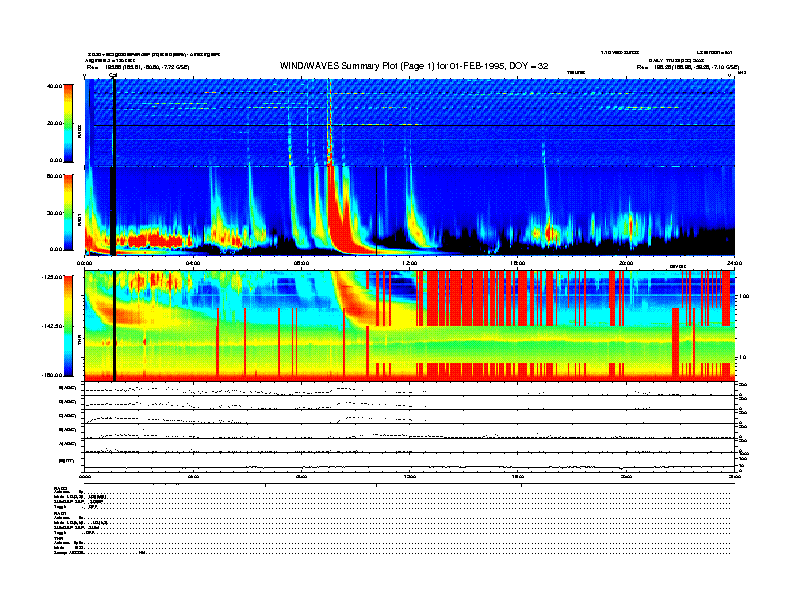
Task: Click the rotated RAD1 axis label
Action: (x=79, y=219)
